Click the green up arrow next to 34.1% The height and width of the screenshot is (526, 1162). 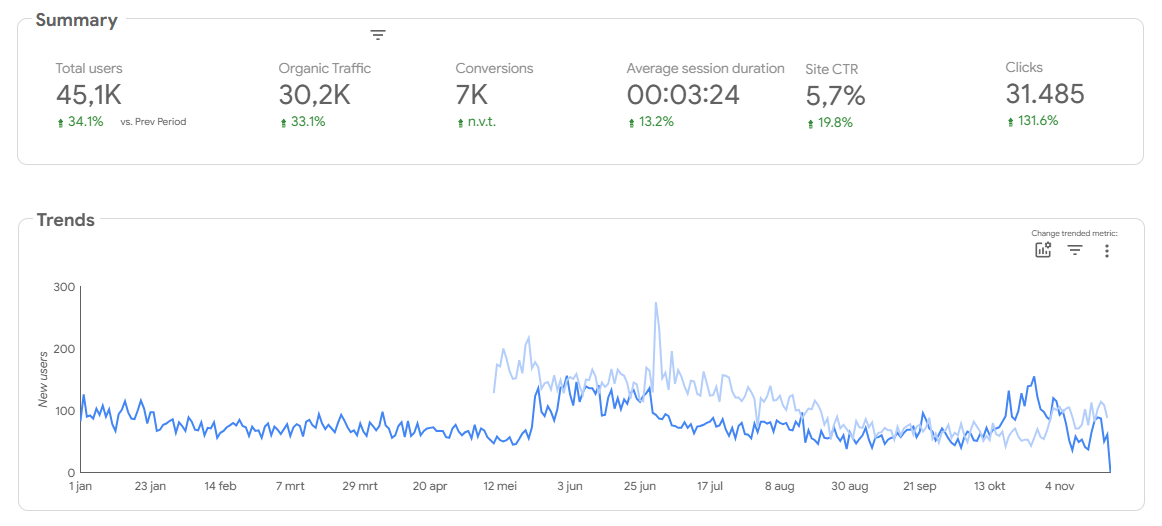[x=60, y=123]
